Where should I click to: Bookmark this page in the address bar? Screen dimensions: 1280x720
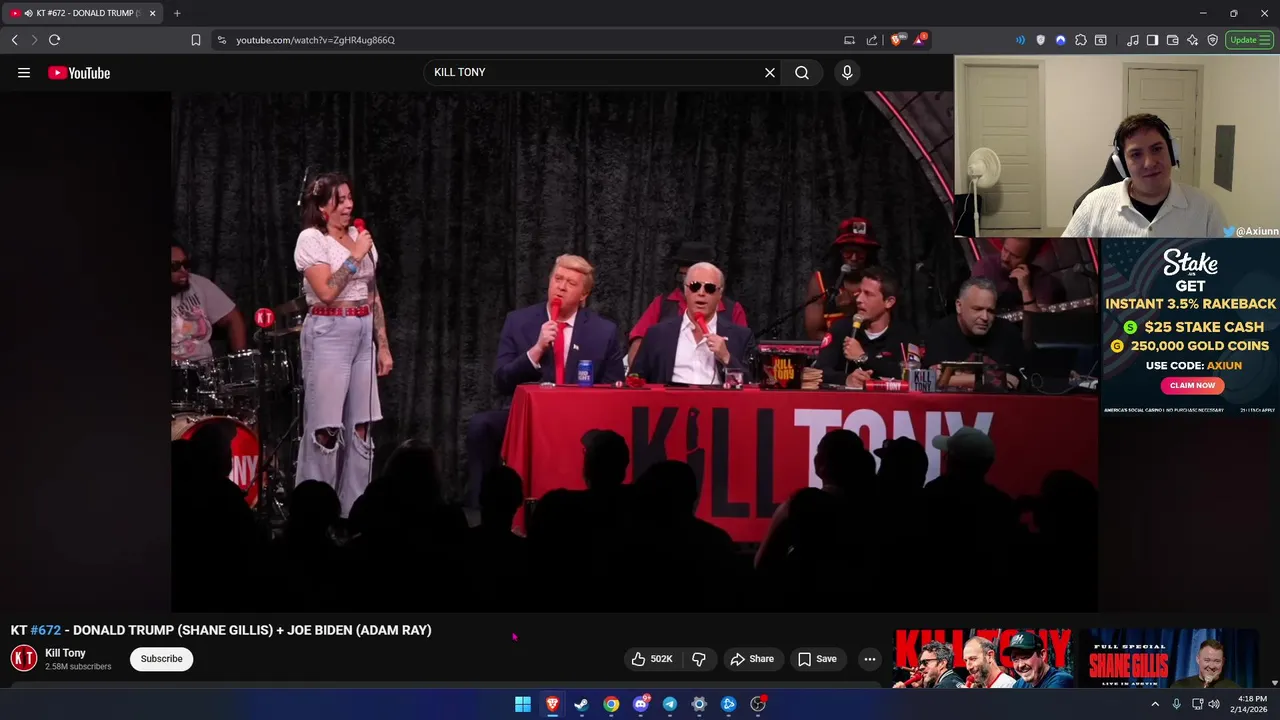click(x=196, y=40)
